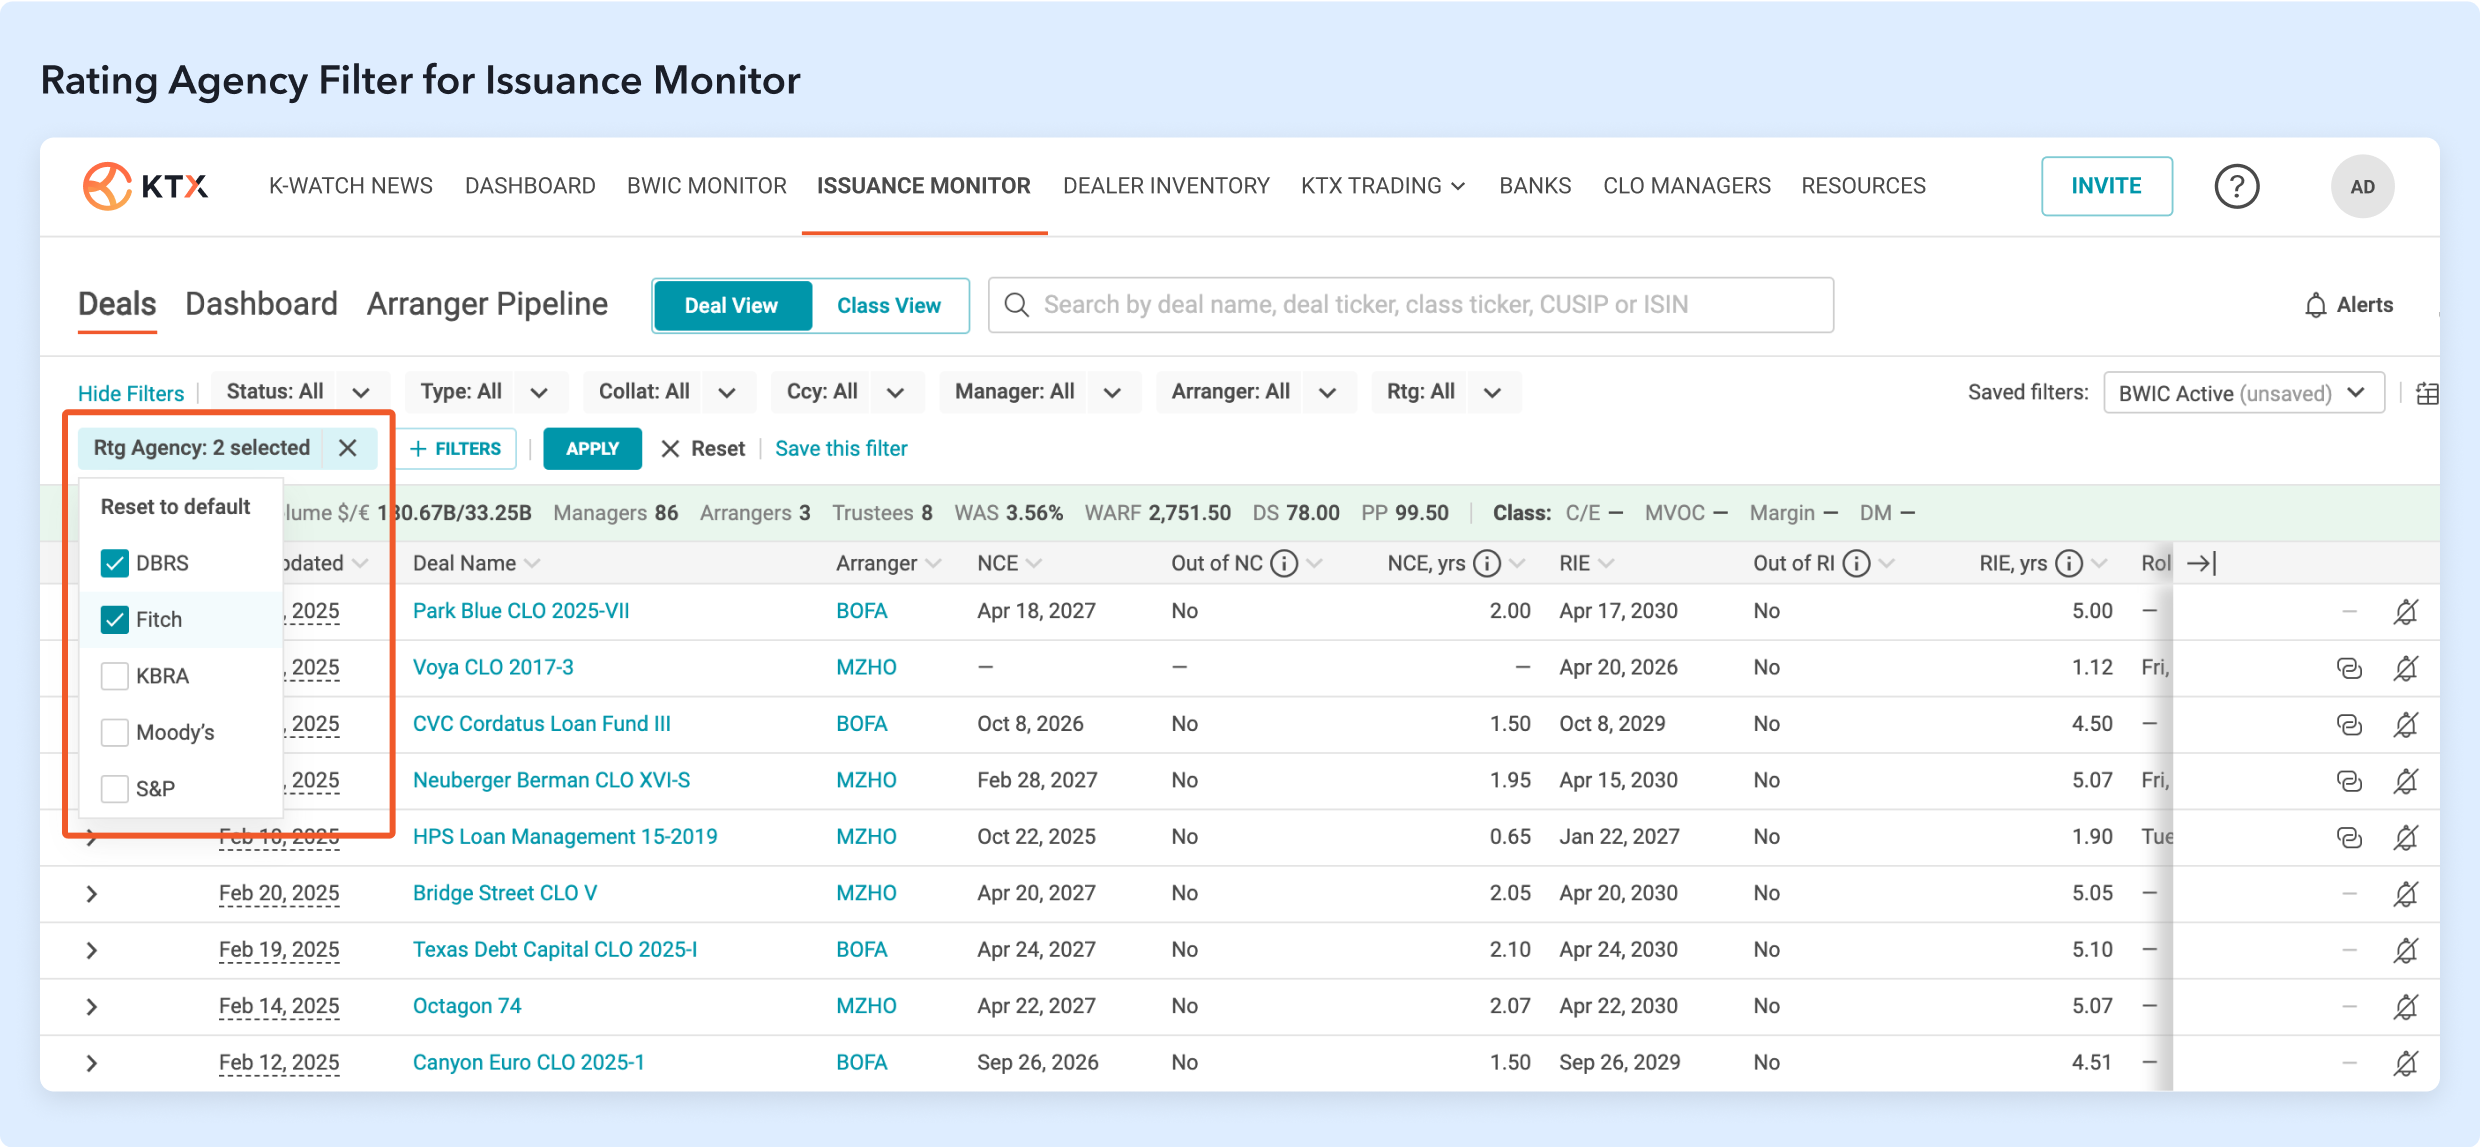Click the KTX logo
The width and height of the screenshot is (2480, 1147).
point(146,186)
